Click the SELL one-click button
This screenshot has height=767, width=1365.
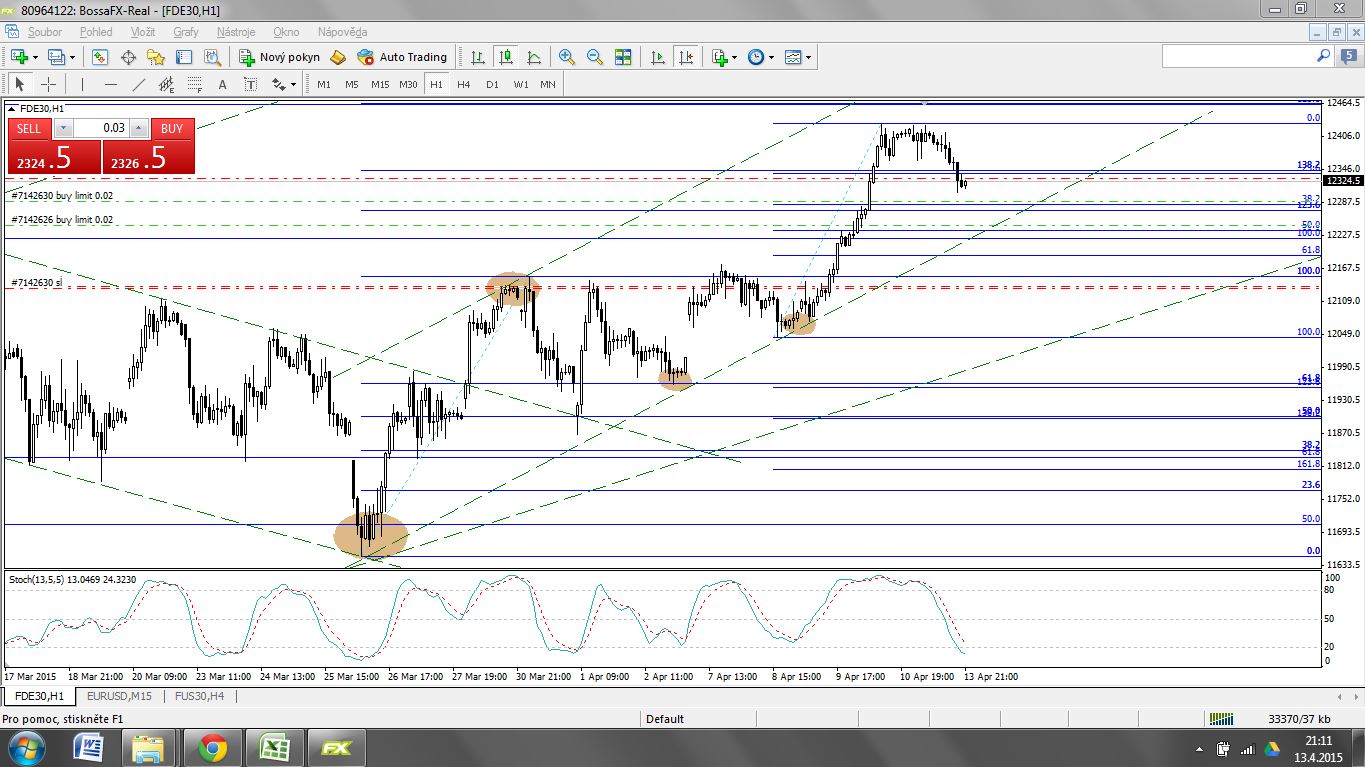pyautogui.click(x=29, y=128)
